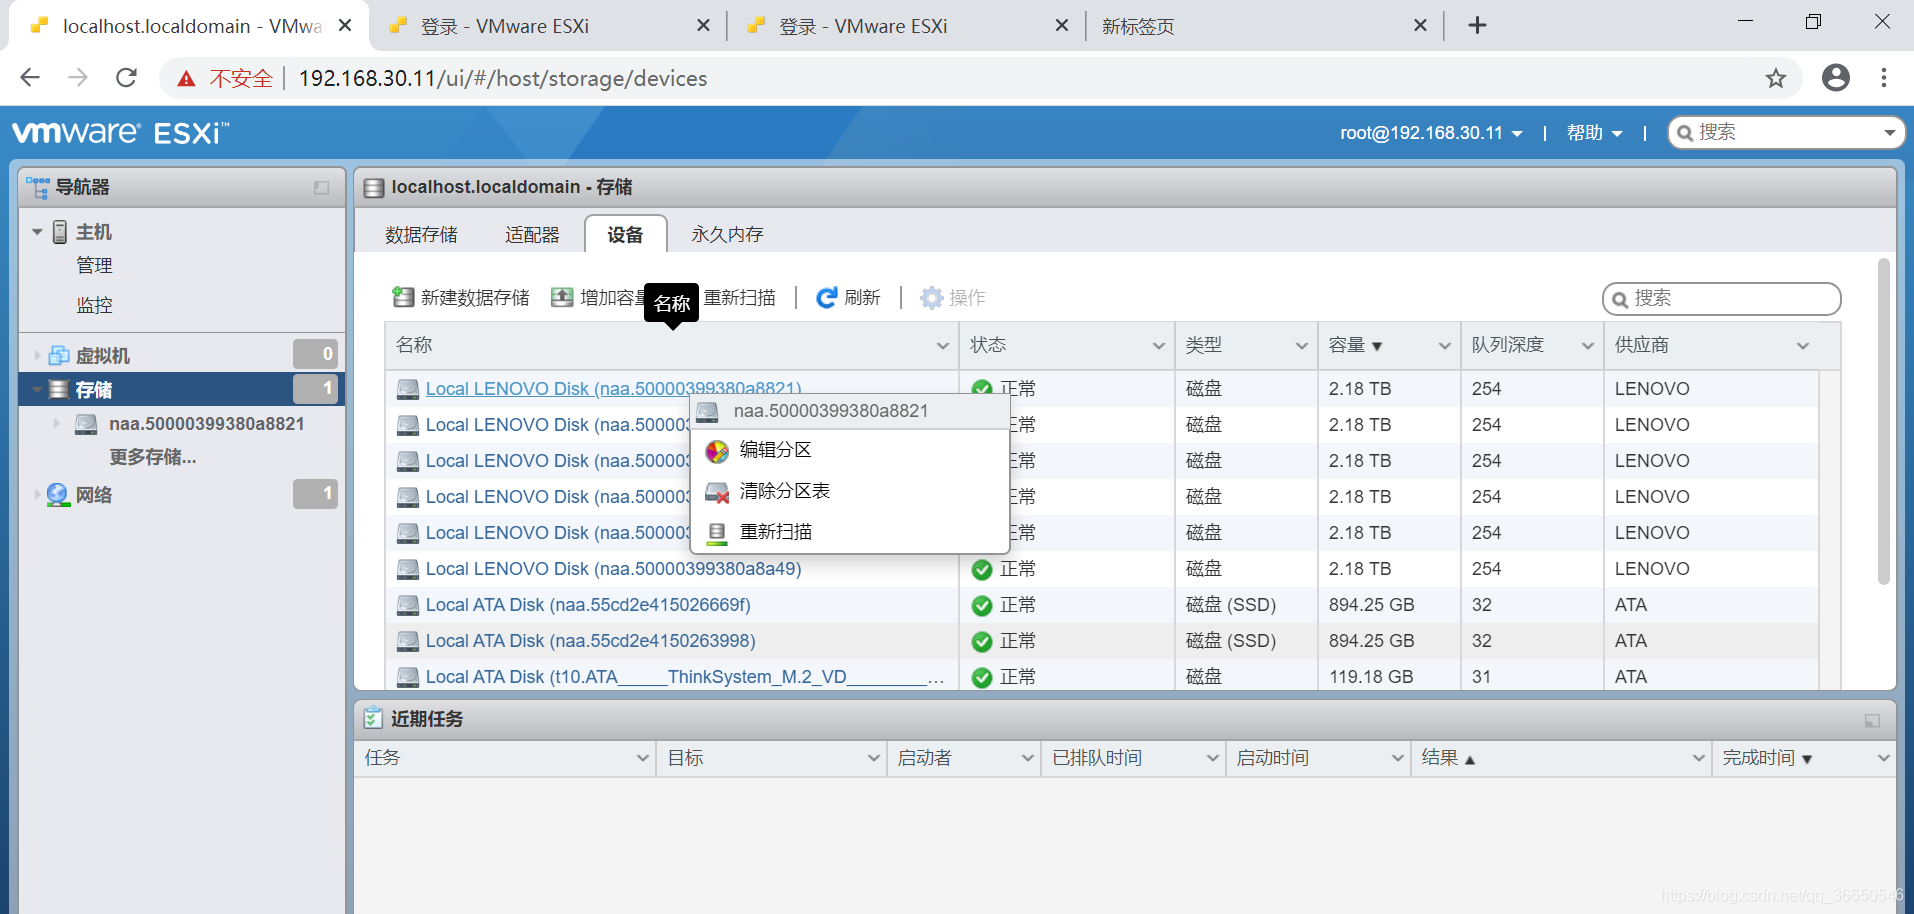Click the New Datastore icon in the toolbar
1914x914 pixels.
[403, 297]
